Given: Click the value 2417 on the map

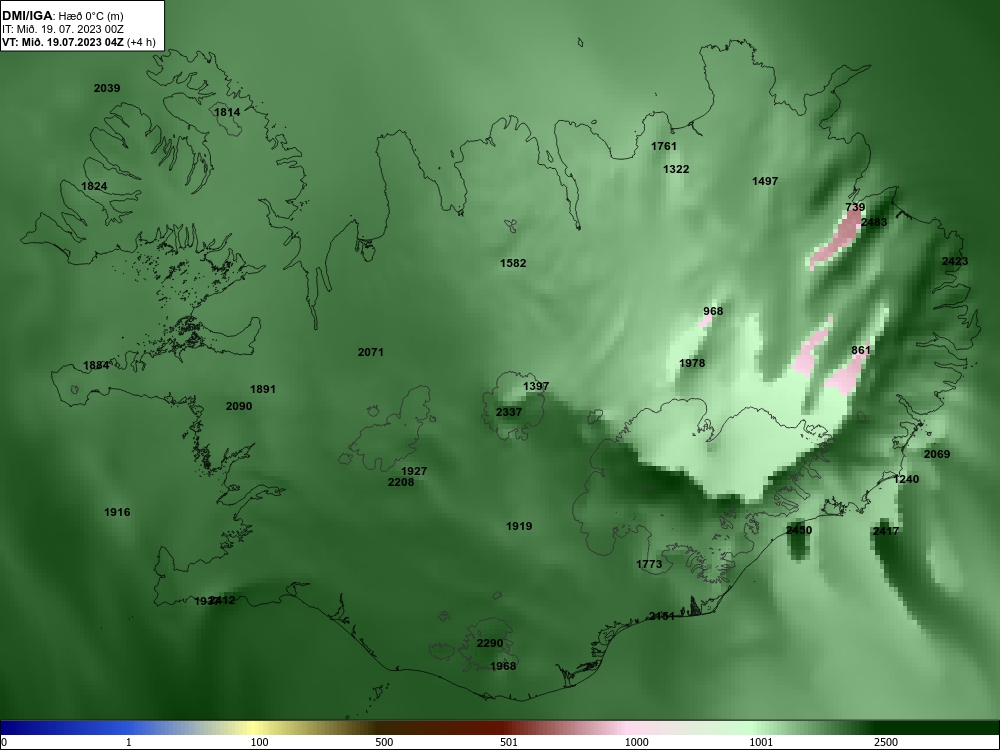Looking at the screenshot, I should coord(885,531).
